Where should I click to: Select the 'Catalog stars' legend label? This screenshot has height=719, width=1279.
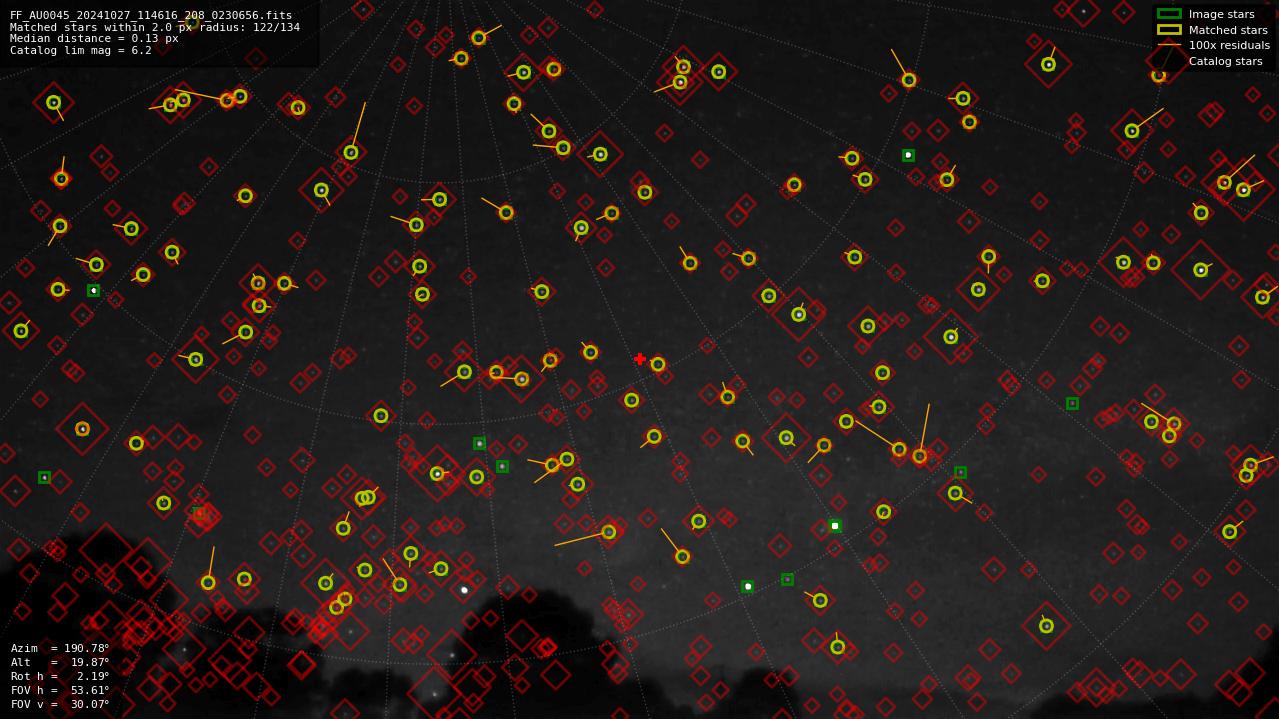[x=1225, y=61]
